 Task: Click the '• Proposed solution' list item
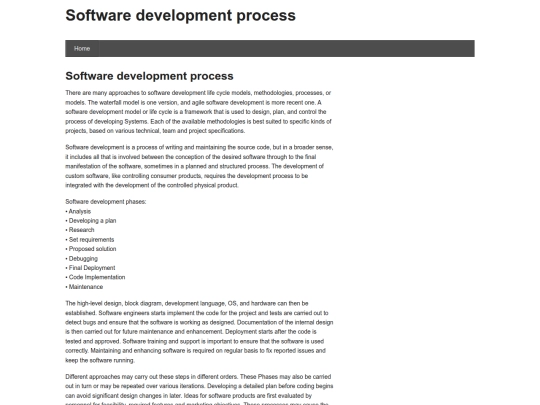click(x=91, y=249)
